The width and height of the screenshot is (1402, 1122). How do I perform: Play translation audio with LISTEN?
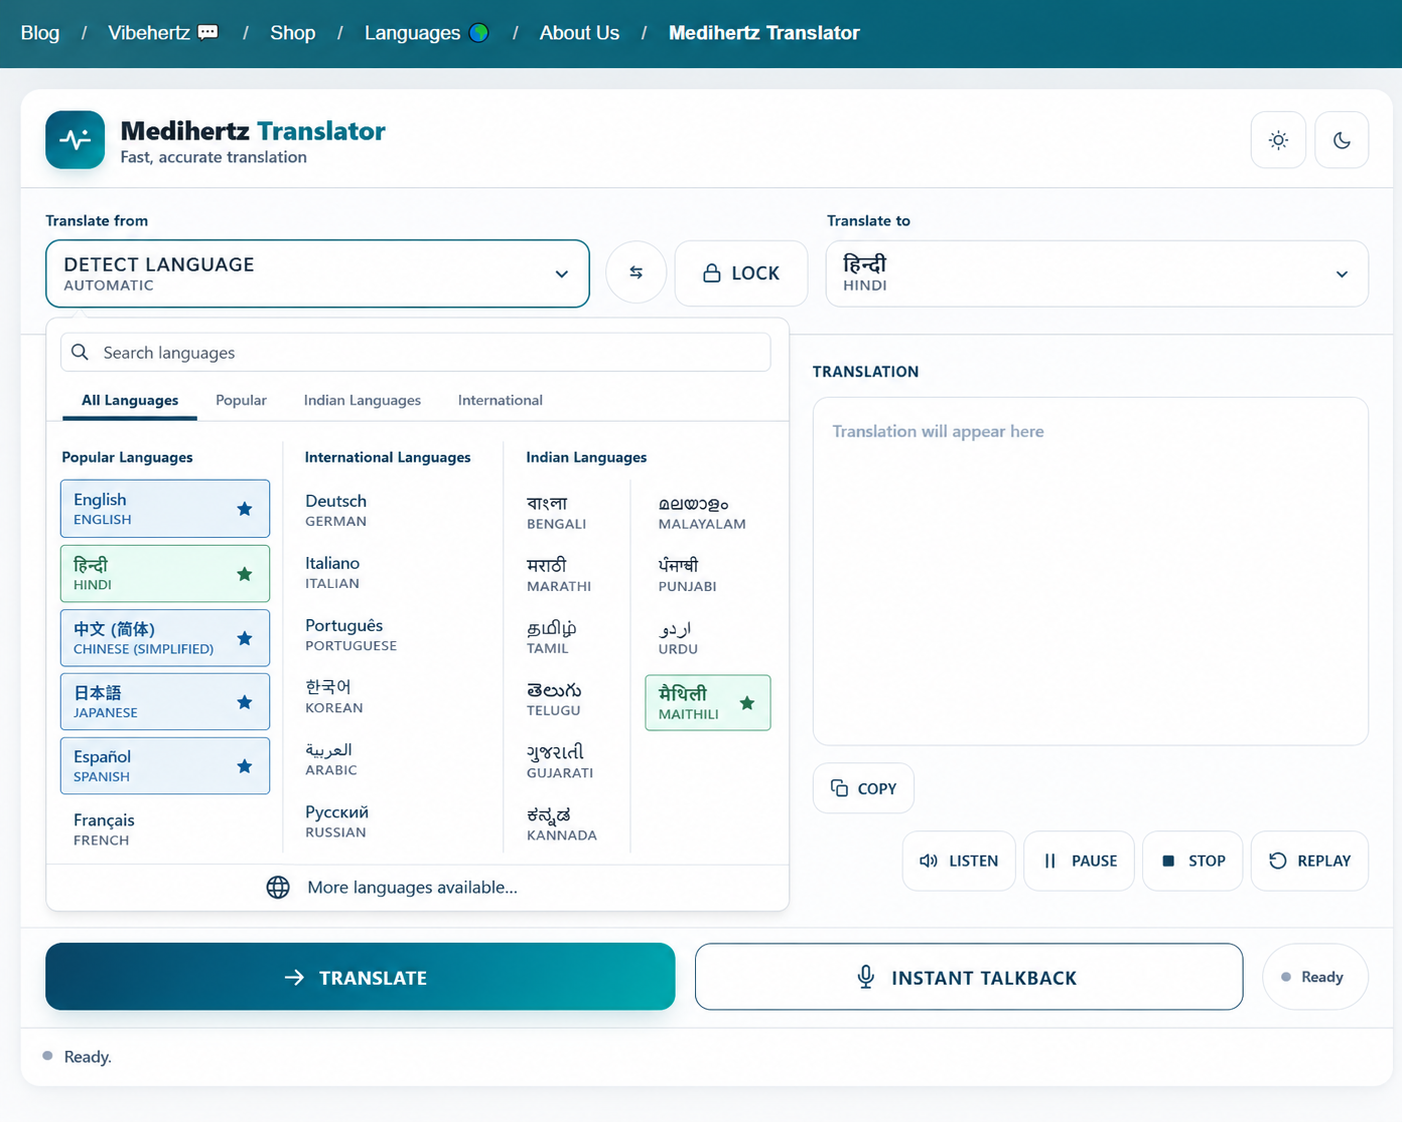(x=959, y=861)
